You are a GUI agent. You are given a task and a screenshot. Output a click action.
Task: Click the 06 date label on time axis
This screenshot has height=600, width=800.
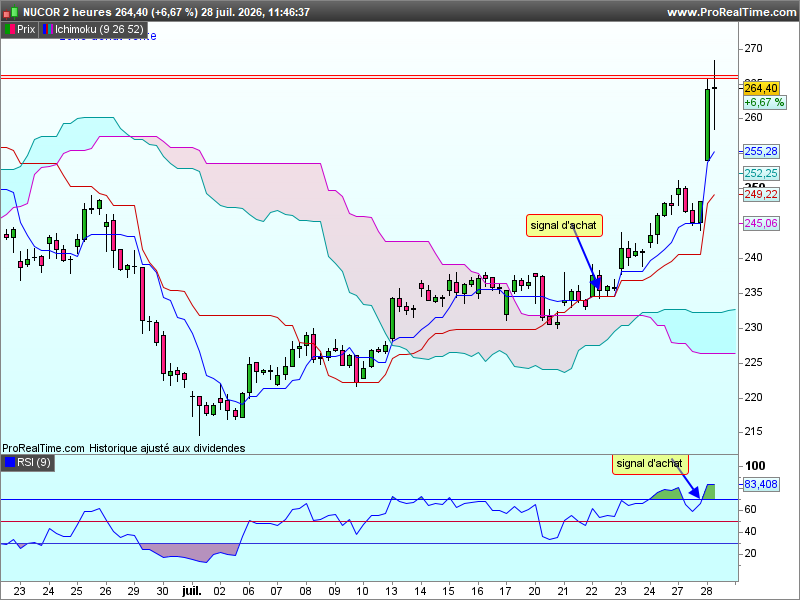[248, 591]
